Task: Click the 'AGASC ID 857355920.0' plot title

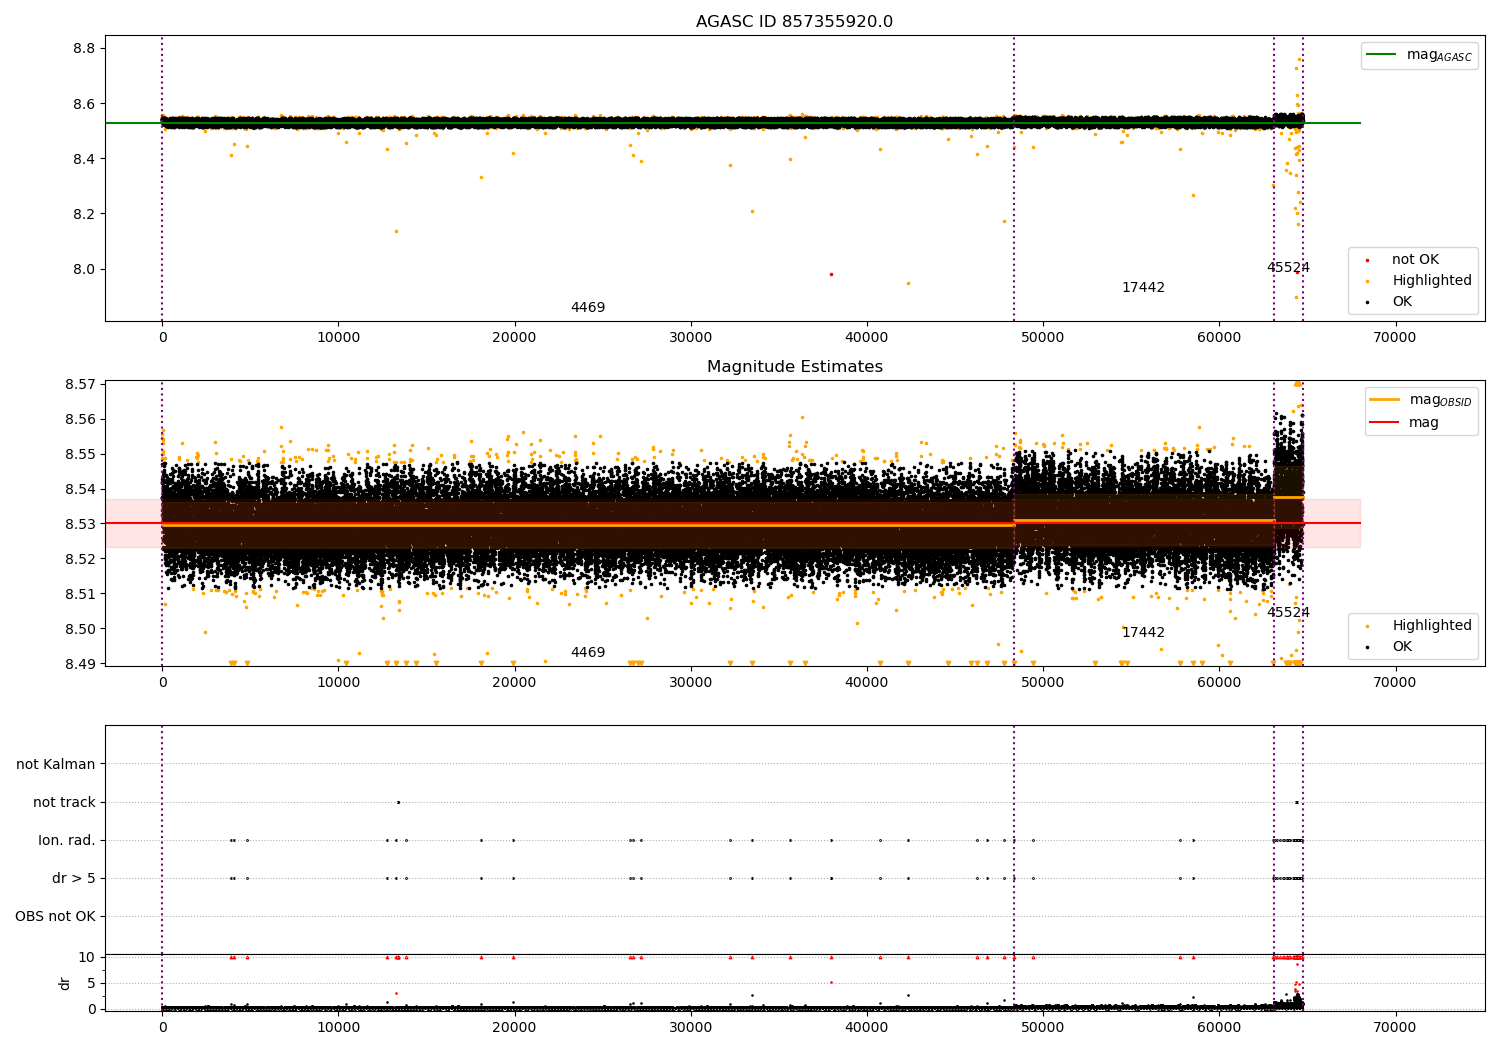Action: [x=794, y=22]
